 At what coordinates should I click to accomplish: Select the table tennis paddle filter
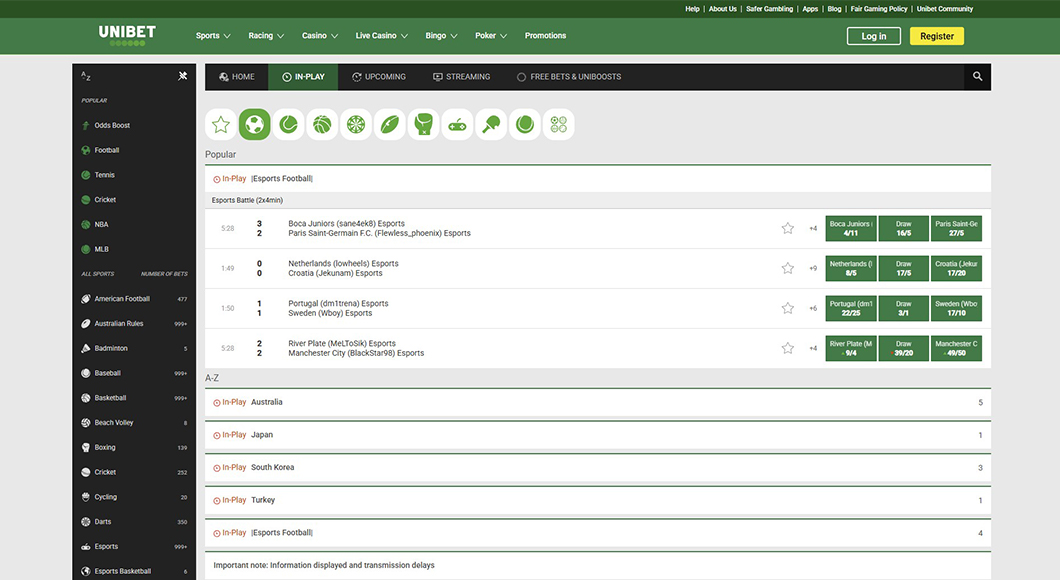pyautogui.click(x=491, y=124)
